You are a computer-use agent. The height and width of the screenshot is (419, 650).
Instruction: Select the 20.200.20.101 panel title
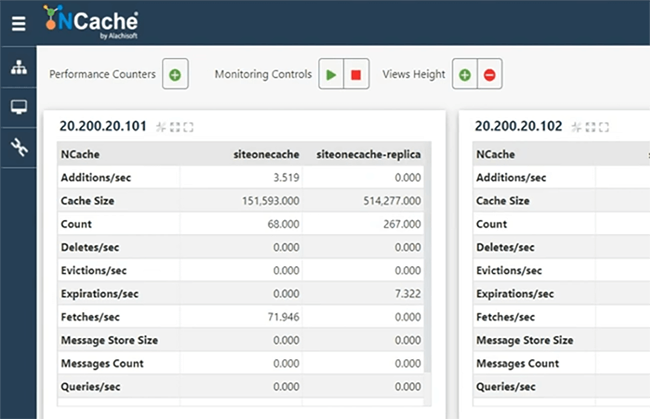[103, 126]
